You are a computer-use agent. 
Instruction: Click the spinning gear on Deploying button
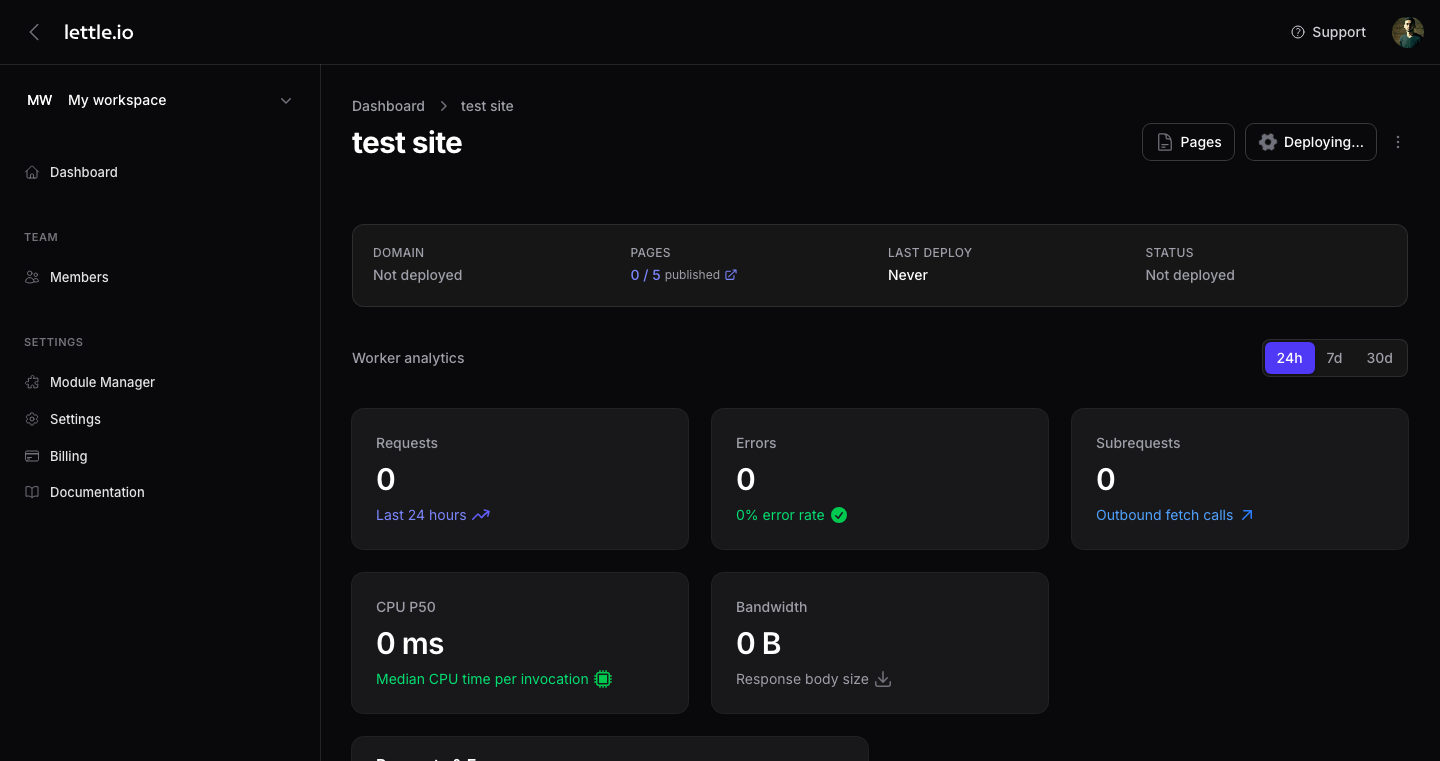pos(1268,142)
